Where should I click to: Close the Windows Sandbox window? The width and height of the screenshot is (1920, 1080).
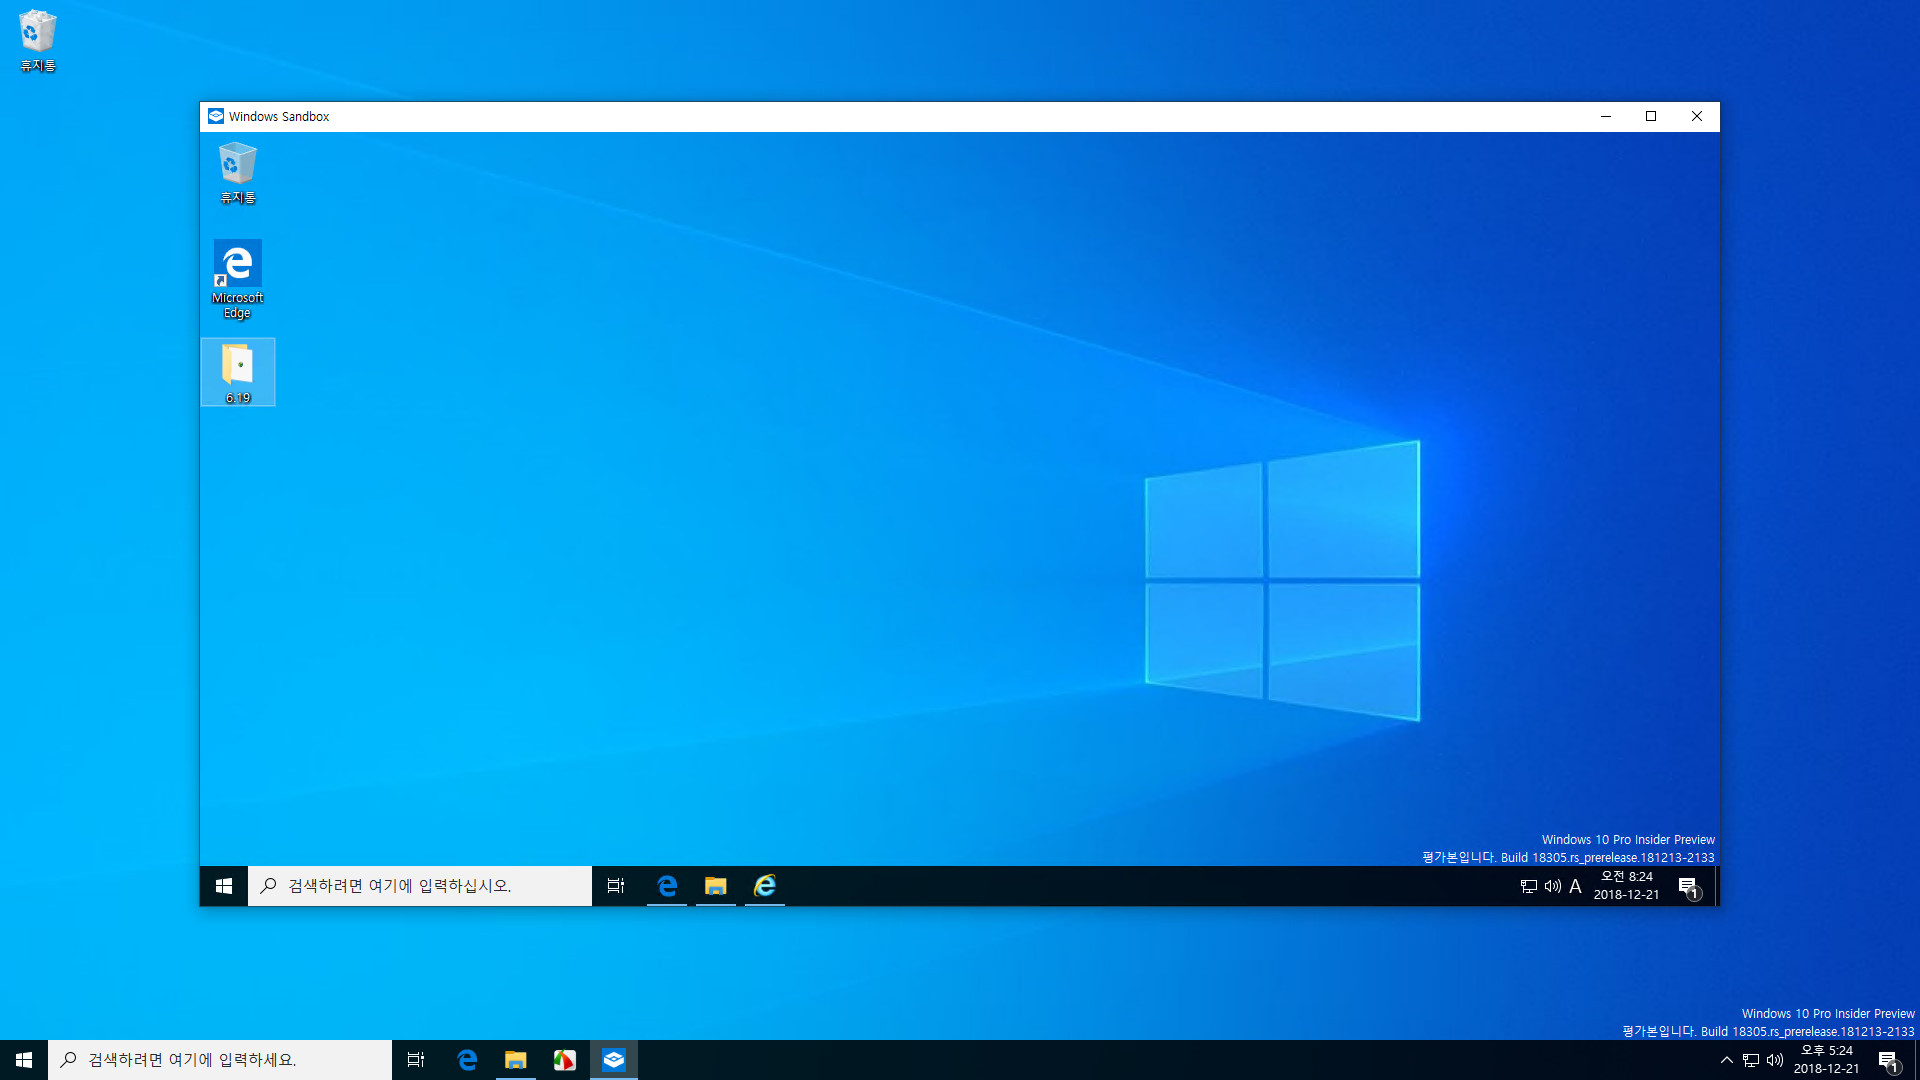(x=1697, y=116)
